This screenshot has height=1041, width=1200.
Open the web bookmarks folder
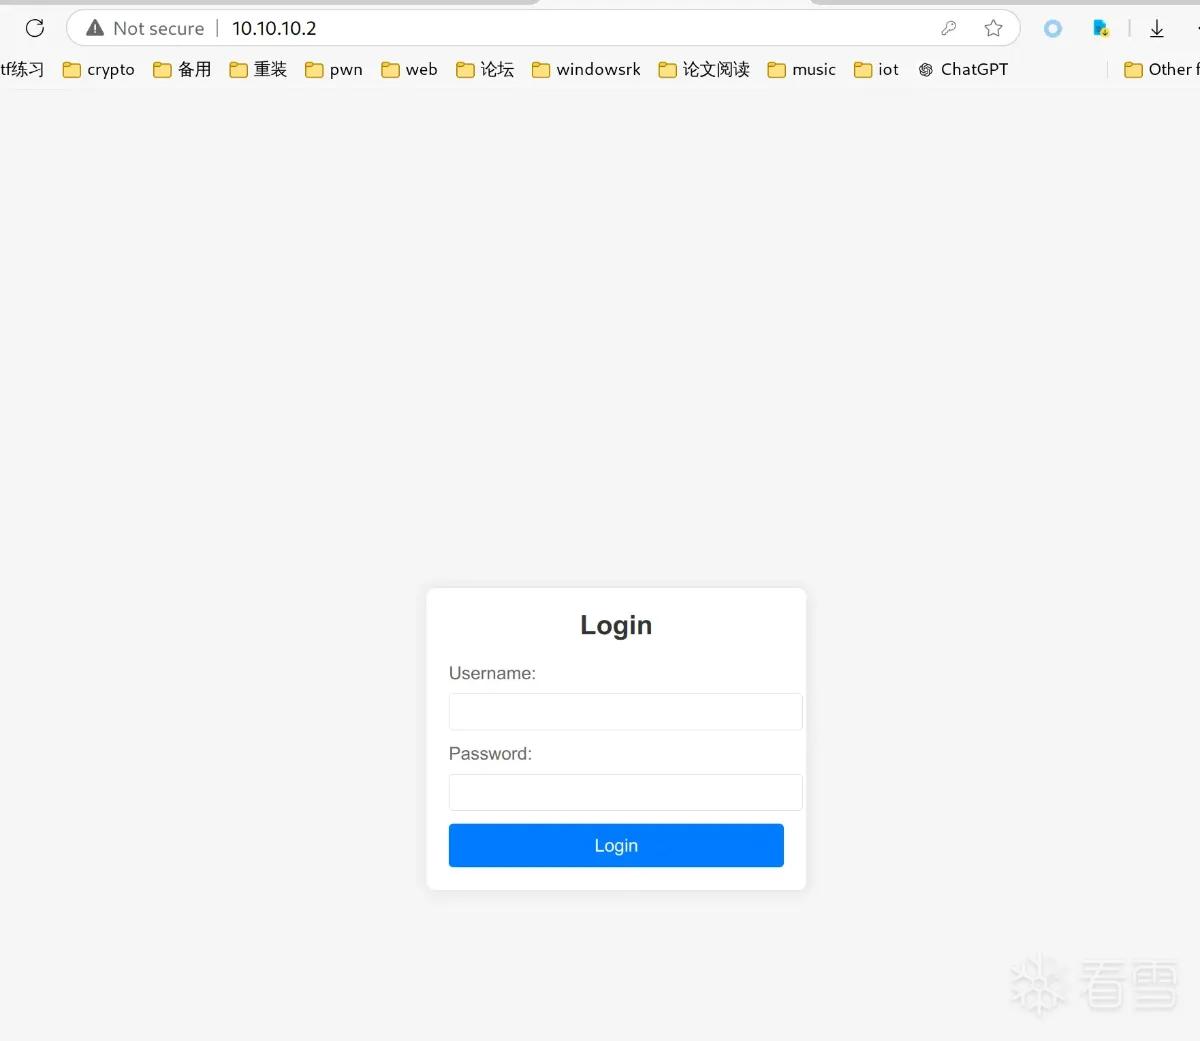coord(409,69)
